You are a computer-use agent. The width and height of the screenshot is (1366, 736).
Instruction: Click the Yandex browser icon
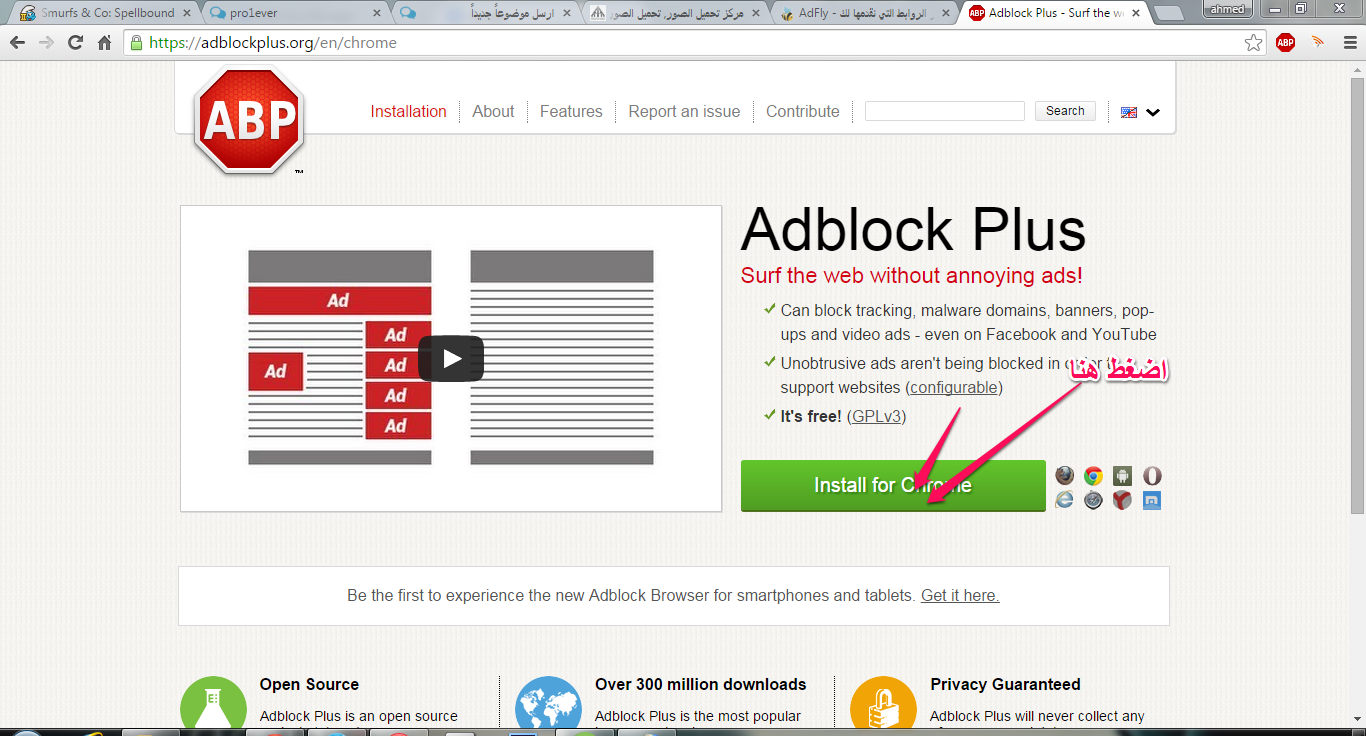[x=1122, y=500]
